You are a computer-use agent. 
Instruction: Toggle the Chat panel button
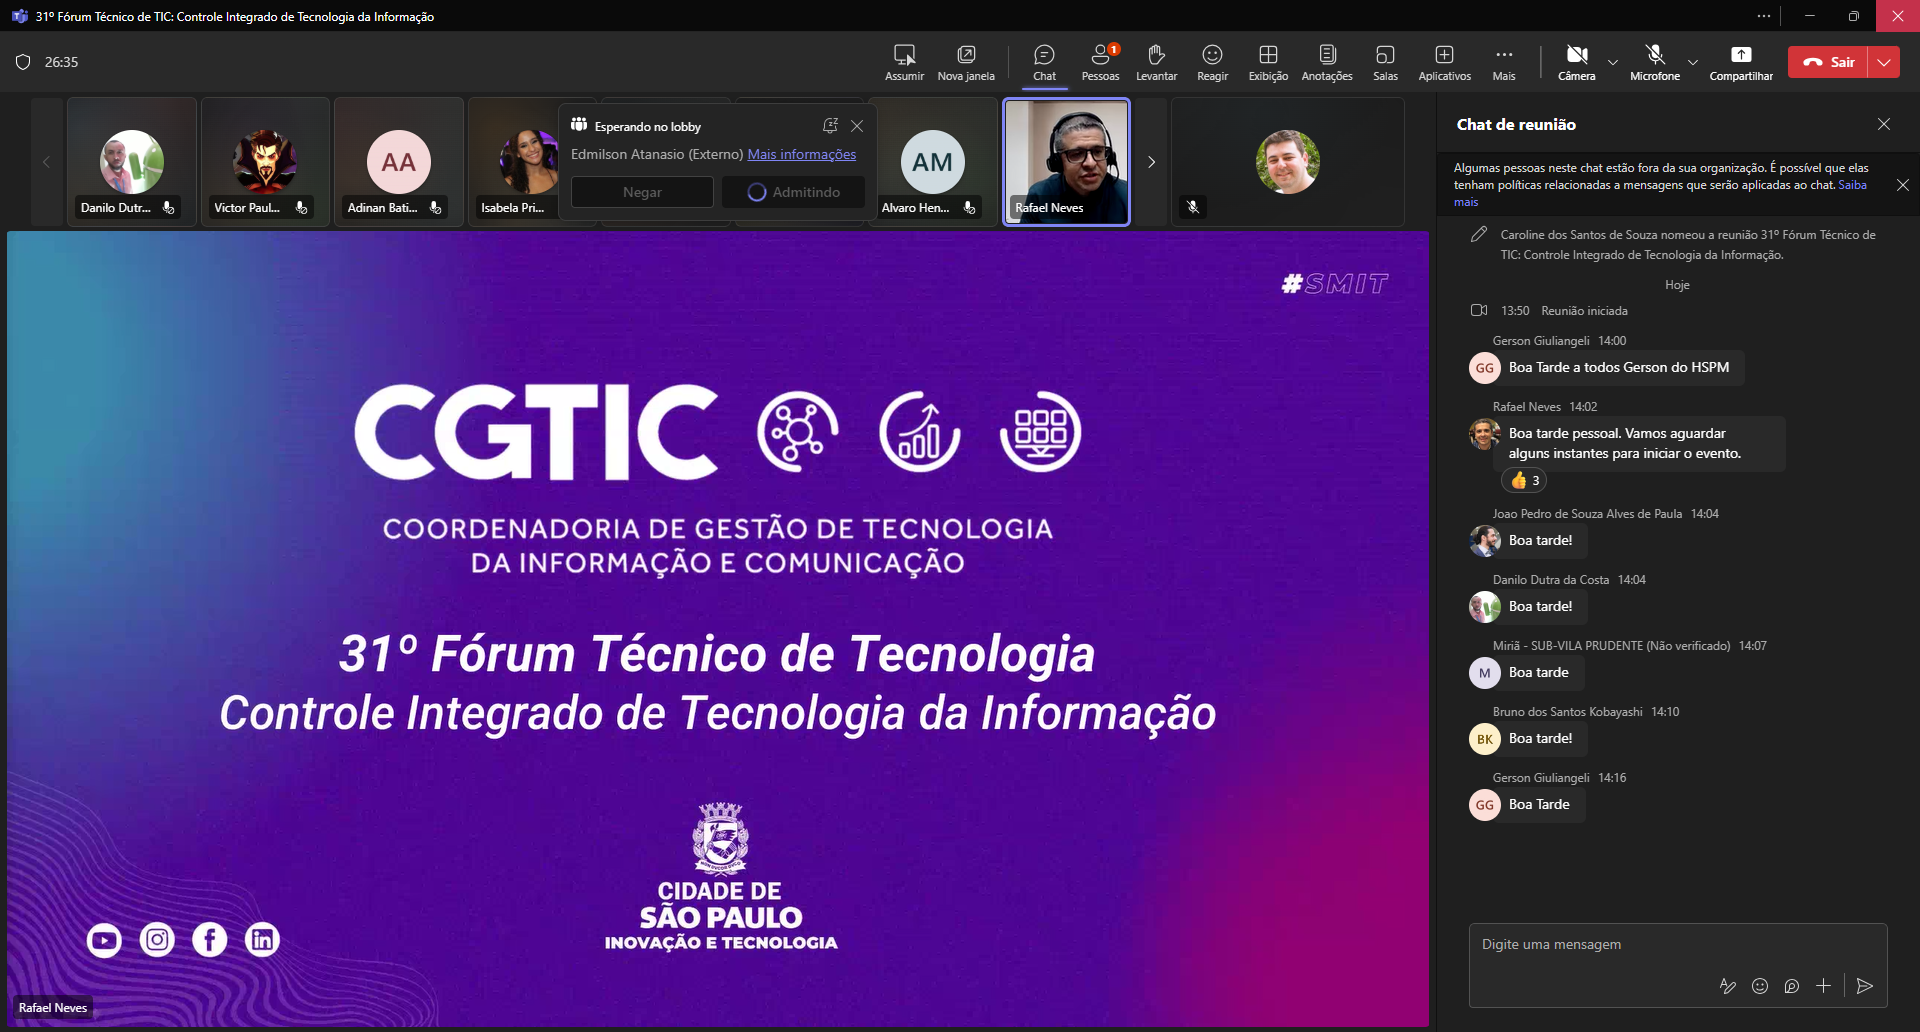tap(1044, 62)
